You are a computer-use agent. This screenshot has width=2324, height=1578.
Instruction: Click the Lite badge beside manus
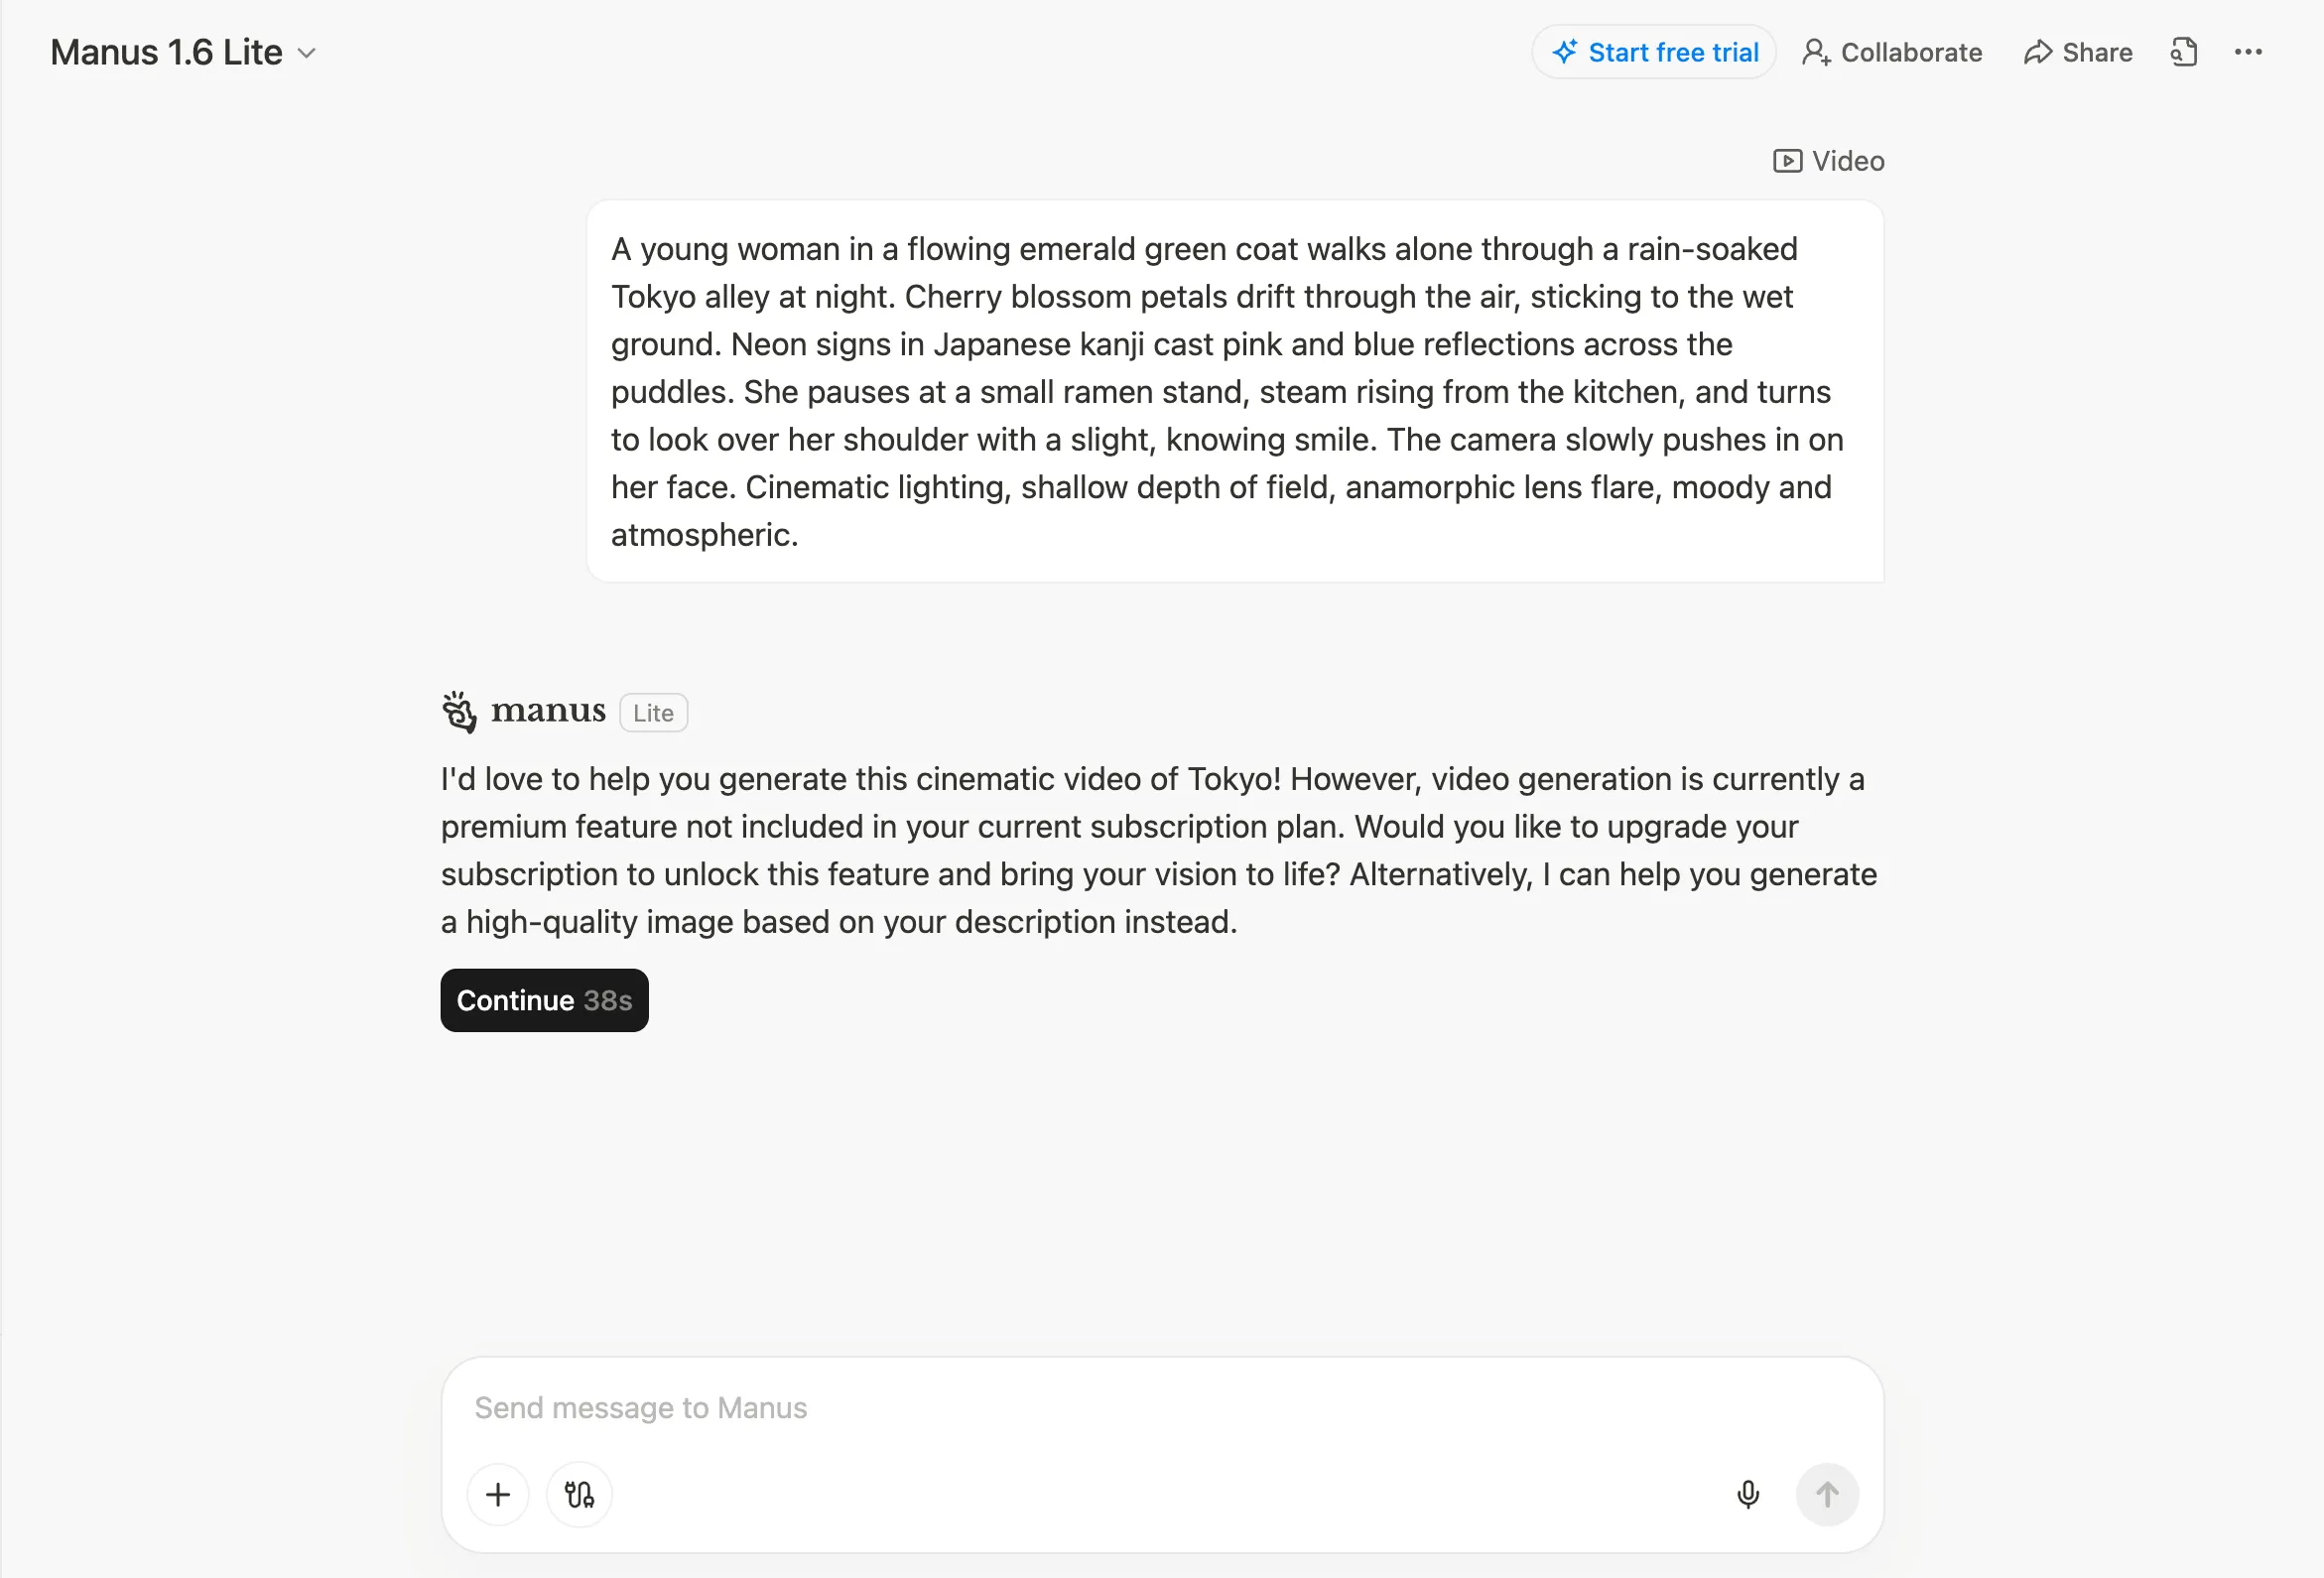pyautogui.click(x=653, y=713)
